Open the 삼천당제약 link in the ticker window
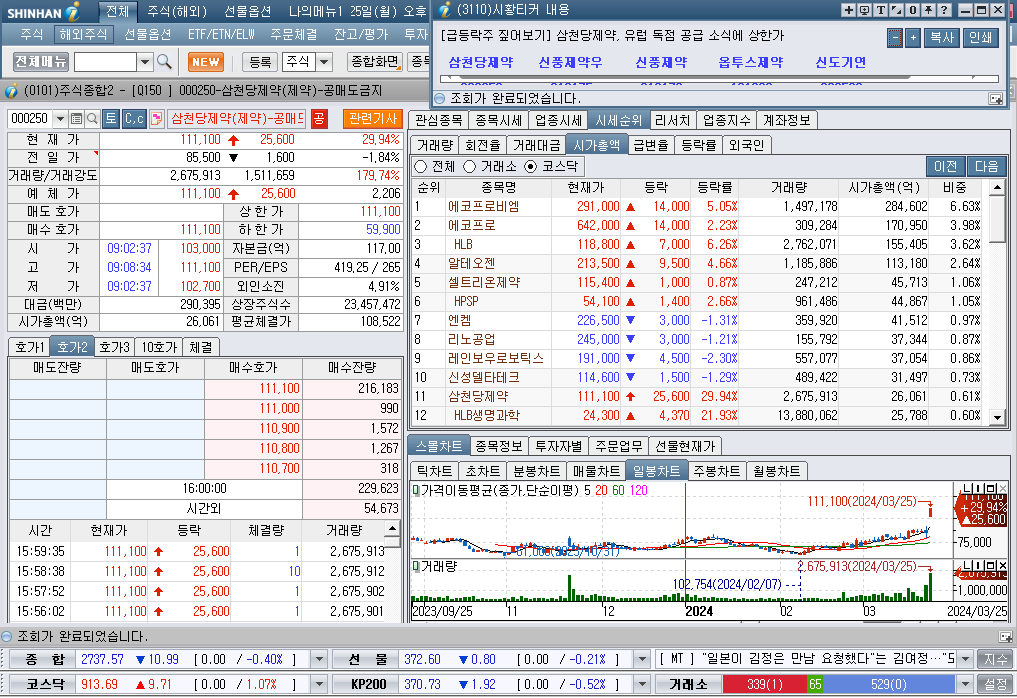Screen dimensions: 1017x698 [x=481, y=62]
